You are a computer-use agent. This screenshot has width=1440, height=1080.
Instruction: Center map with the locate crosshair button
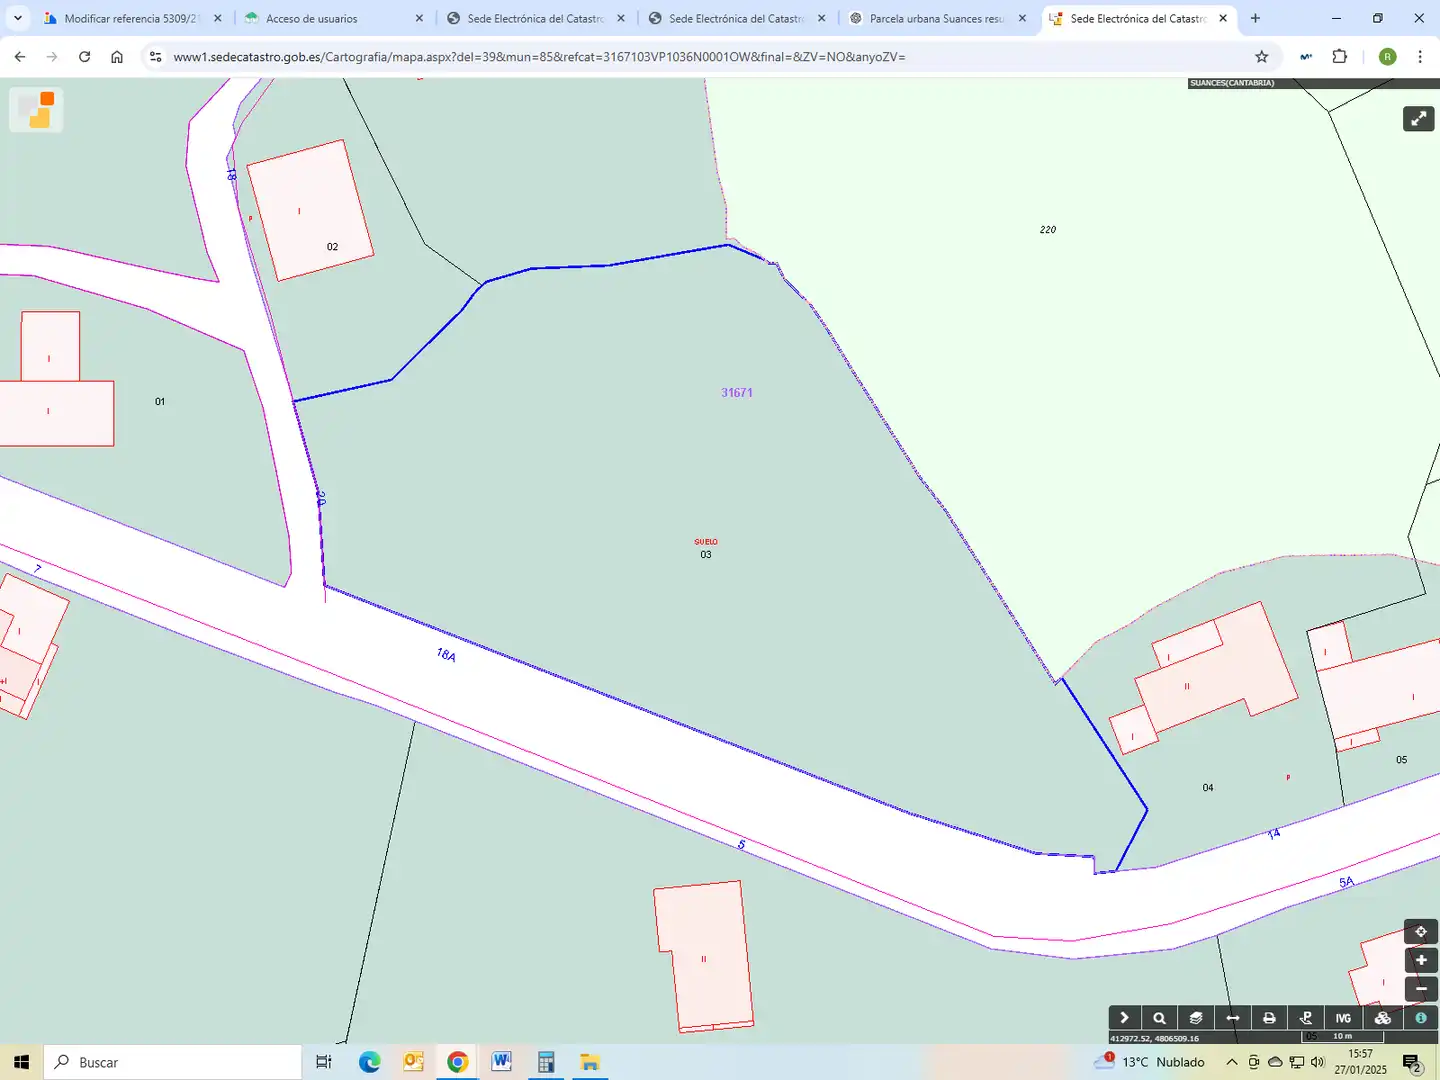coord(1421,932)
